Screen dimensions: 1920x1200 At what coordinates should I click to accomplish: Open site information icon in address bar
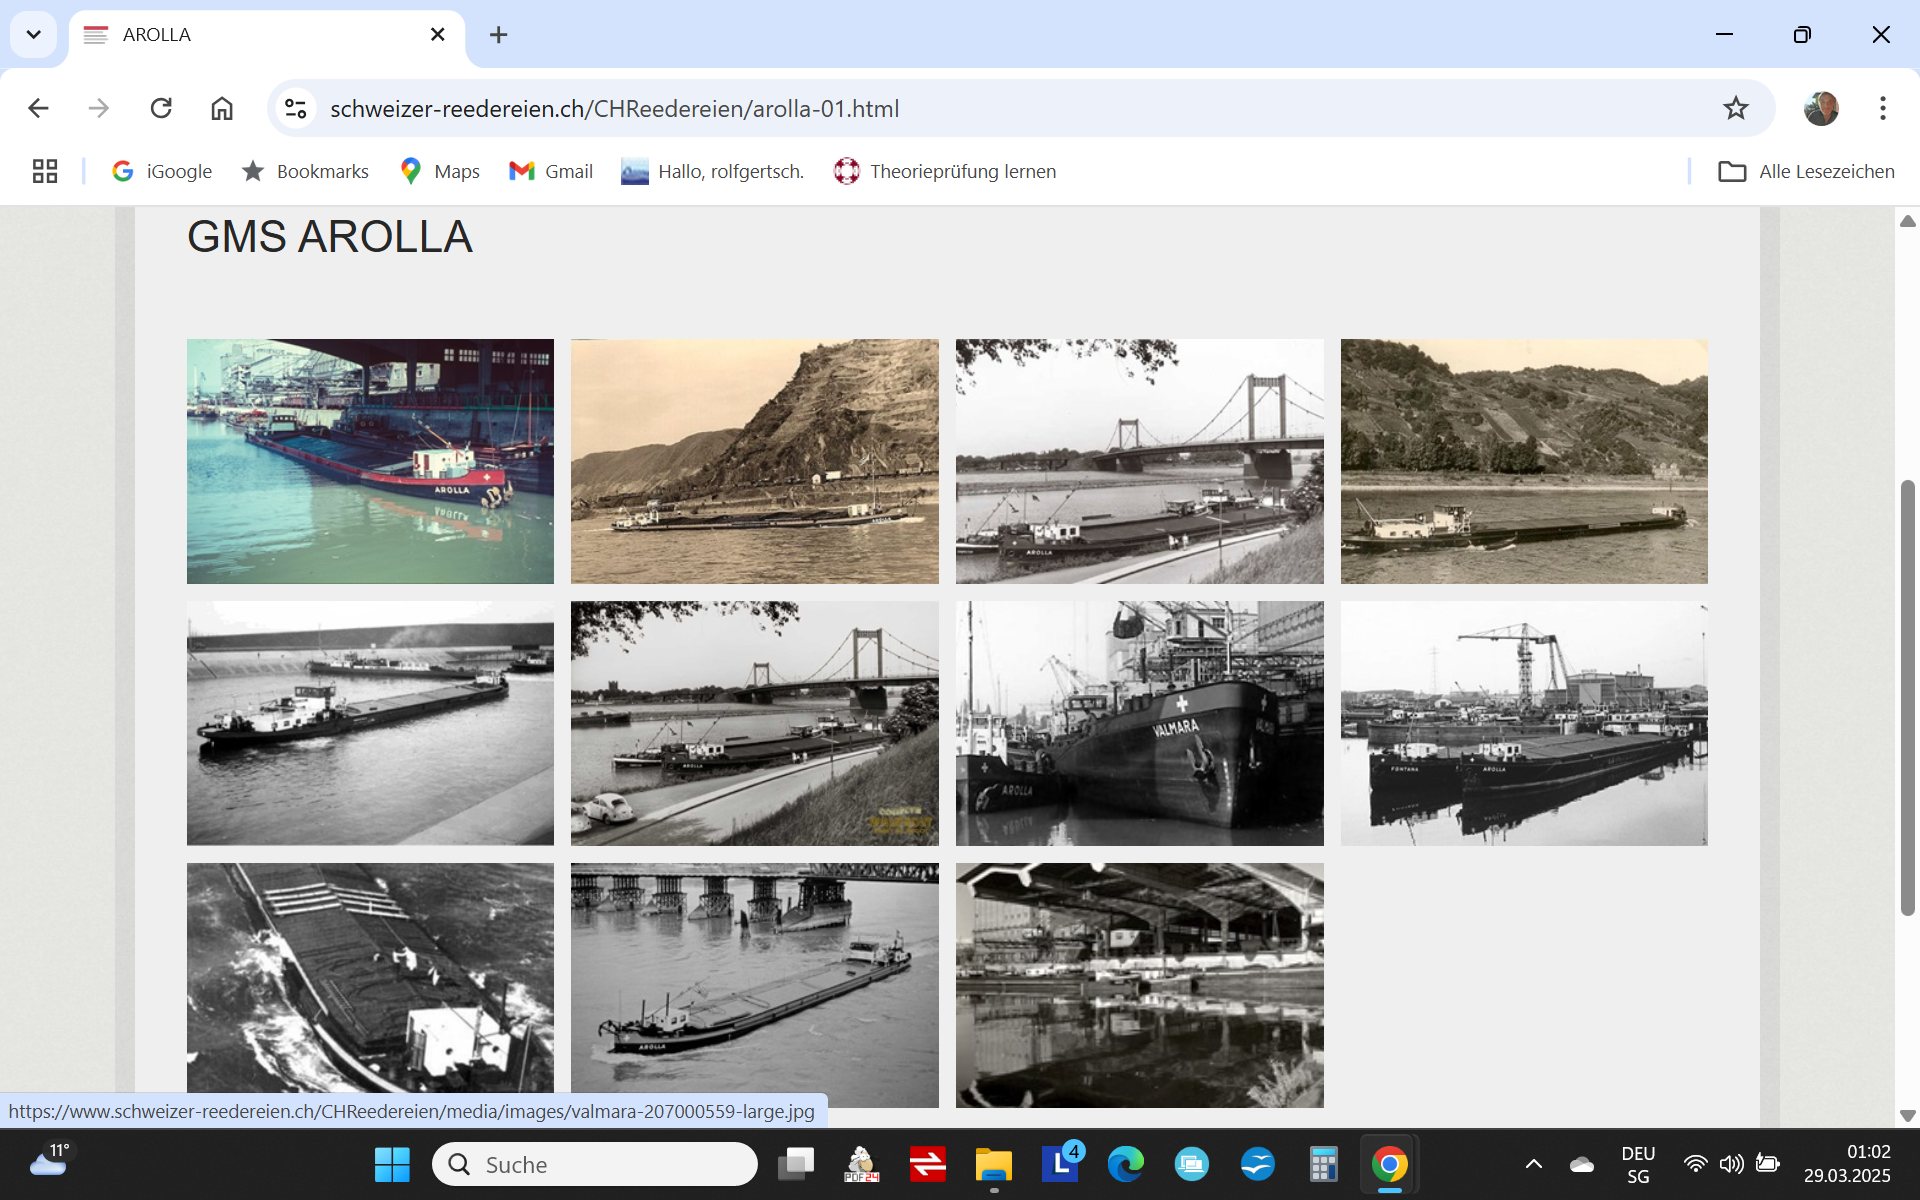(x=295, y=108)
